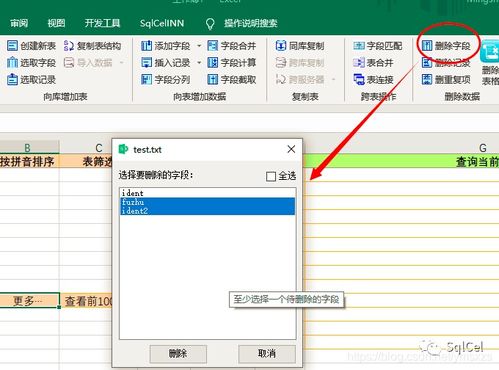
Task: Switch to the 审阅 ribbon tab
Action: [x=19, y=23]
